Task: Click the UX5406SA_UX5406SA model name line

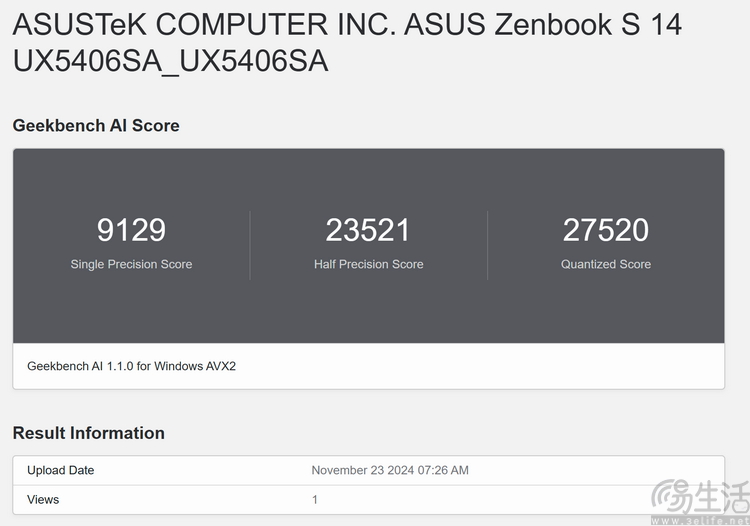Action: tap(170, 61)
